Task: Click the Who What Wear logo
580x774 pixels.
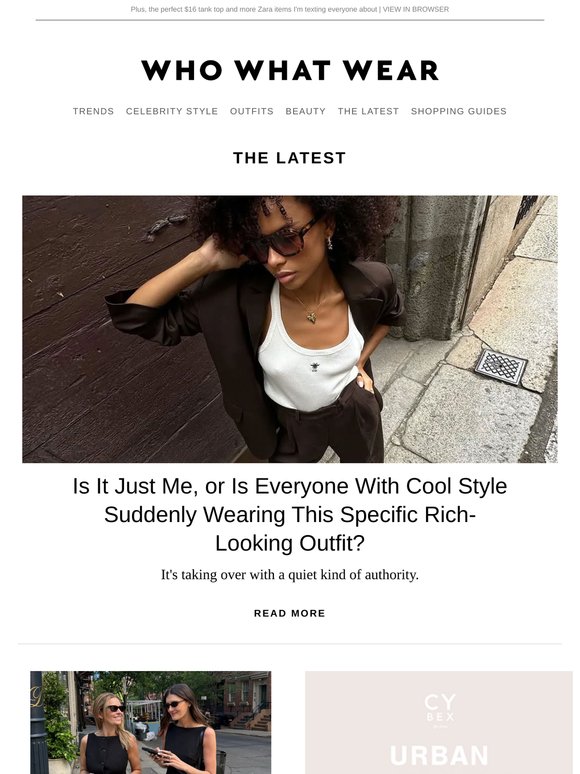Action: 290,70
